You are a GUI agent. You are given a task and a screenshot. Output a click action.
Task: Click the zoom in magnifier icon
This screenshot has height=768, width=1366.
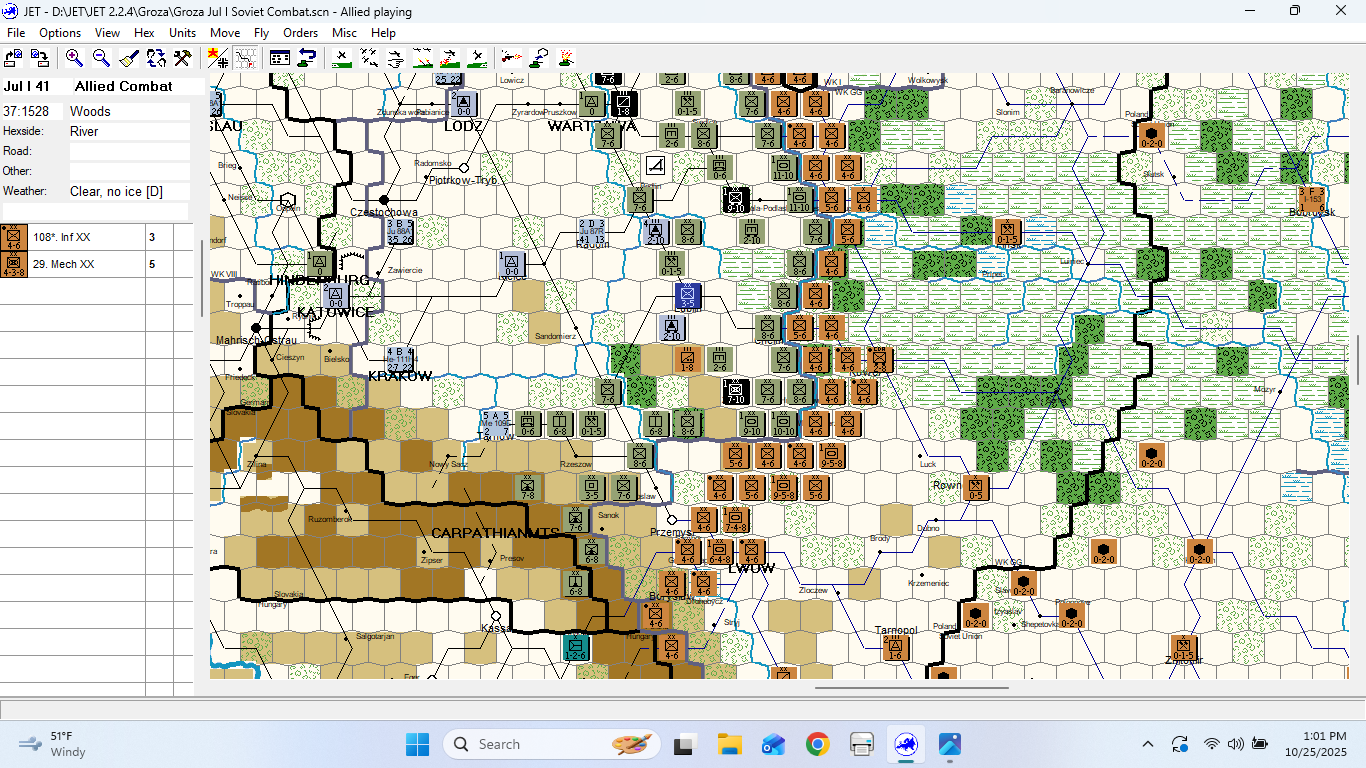click(x=74, y=57)
